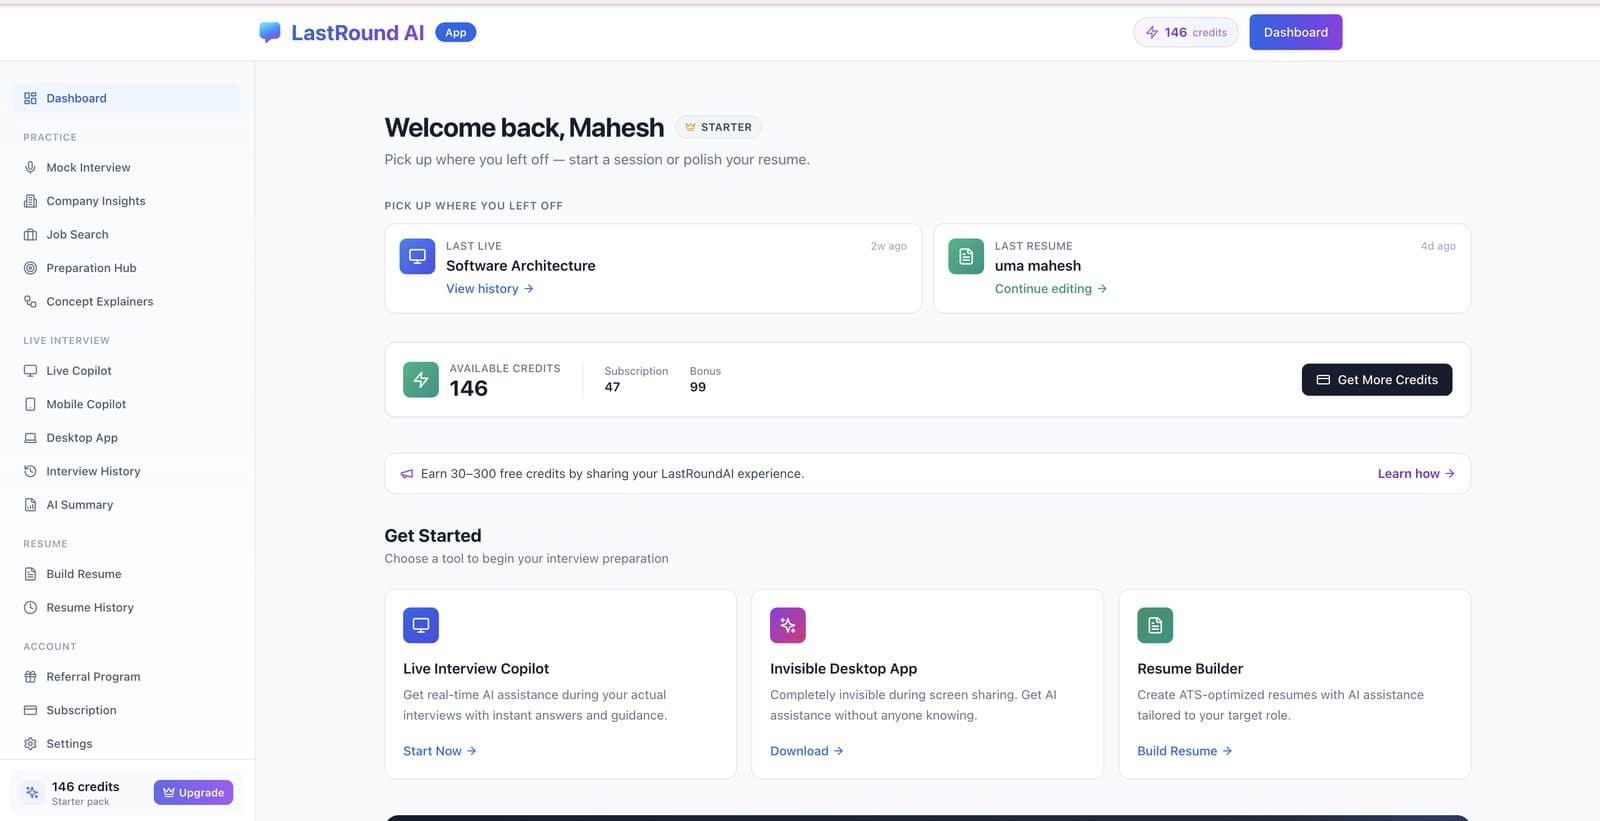Click the Company Insights building icon
The width and height of the screenshot is (1600, 821).
30,201
